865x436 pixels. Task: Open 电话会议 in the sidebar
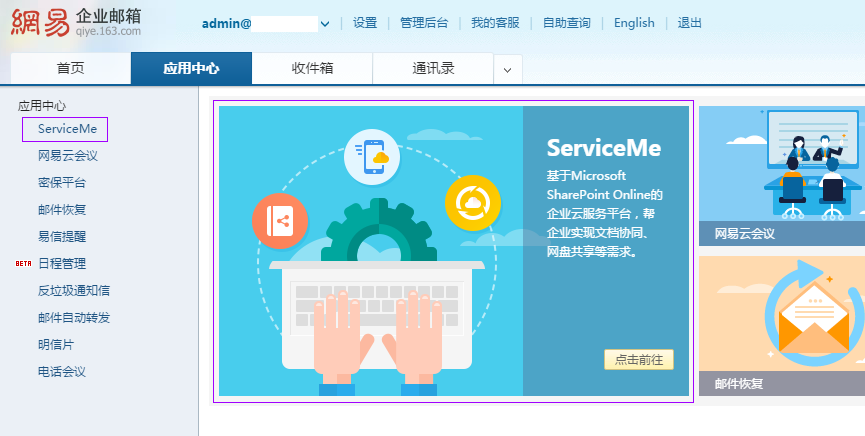(62, 372)
